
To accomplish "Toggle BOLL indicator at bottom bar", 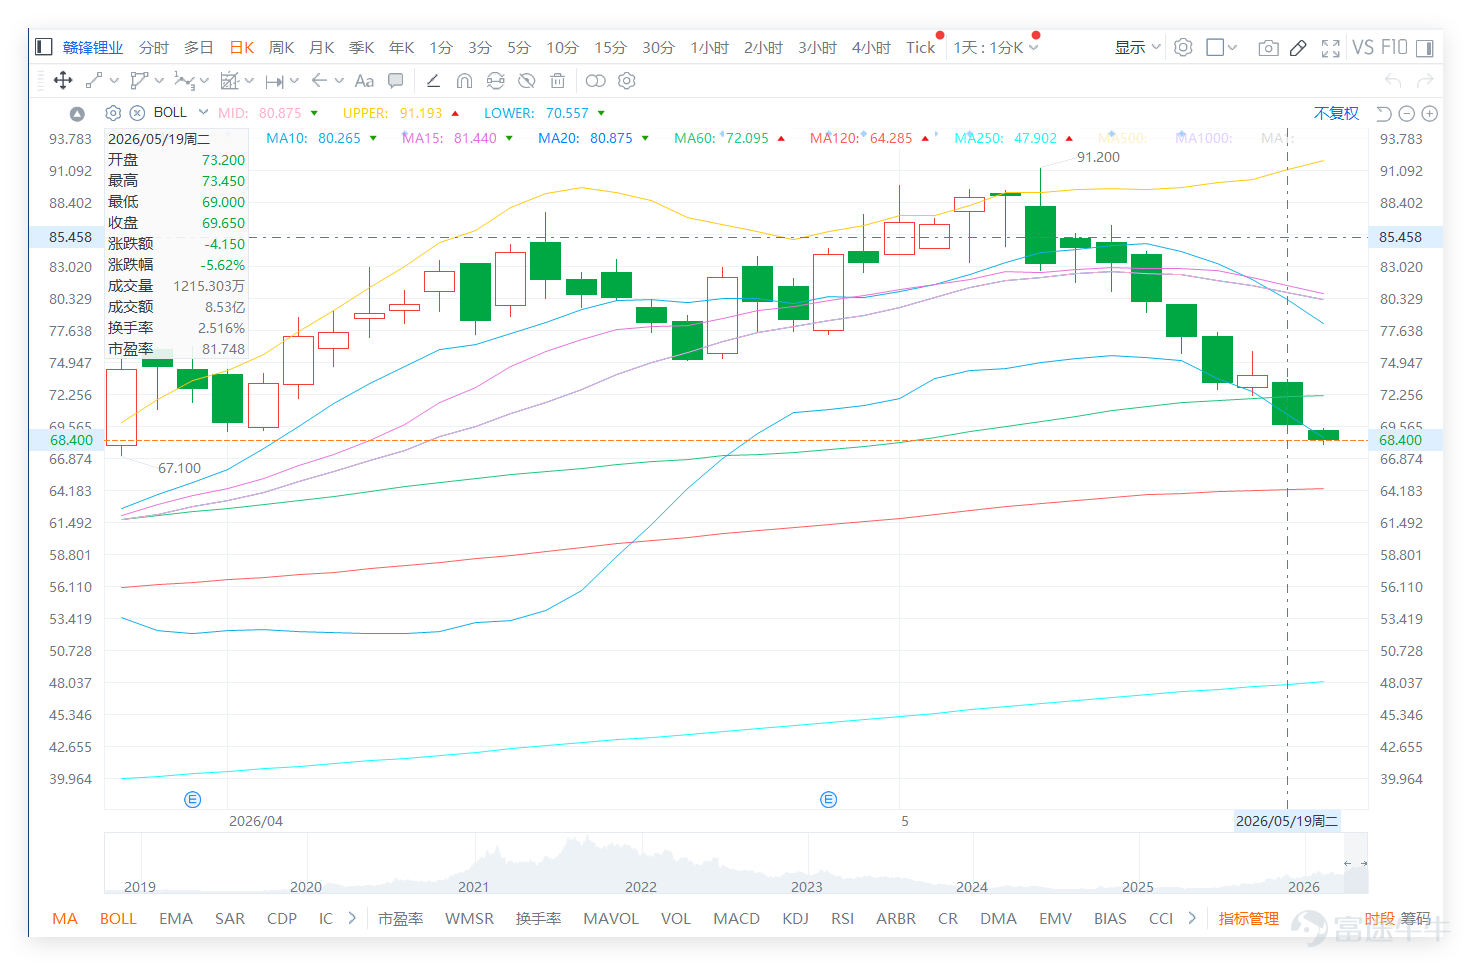I will point(118,918).
